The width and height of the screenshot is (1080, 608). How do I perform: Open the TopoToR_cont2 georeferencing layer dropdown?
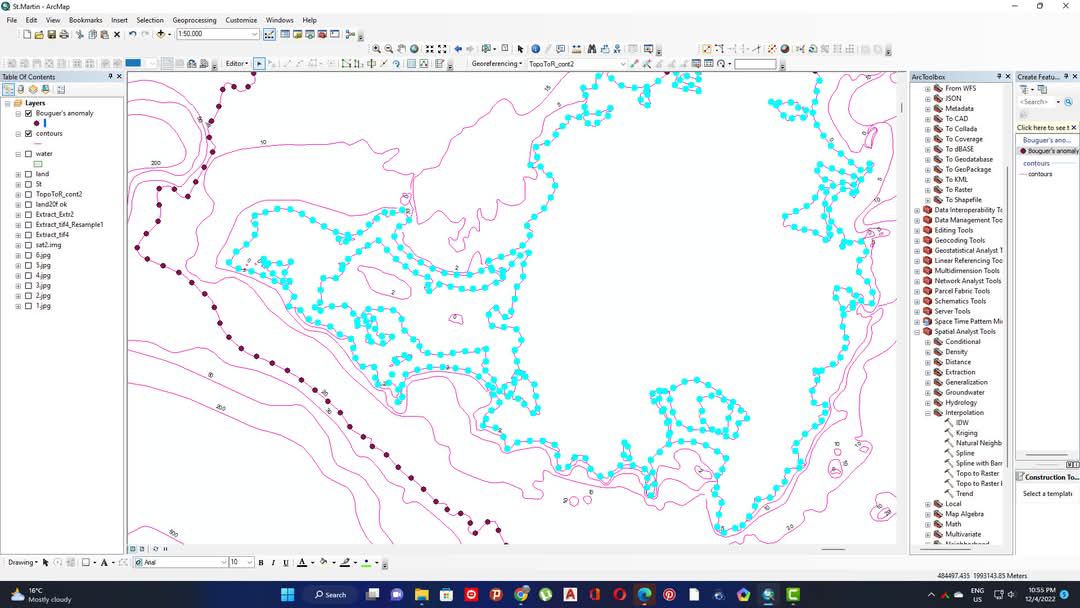(623, 64)
